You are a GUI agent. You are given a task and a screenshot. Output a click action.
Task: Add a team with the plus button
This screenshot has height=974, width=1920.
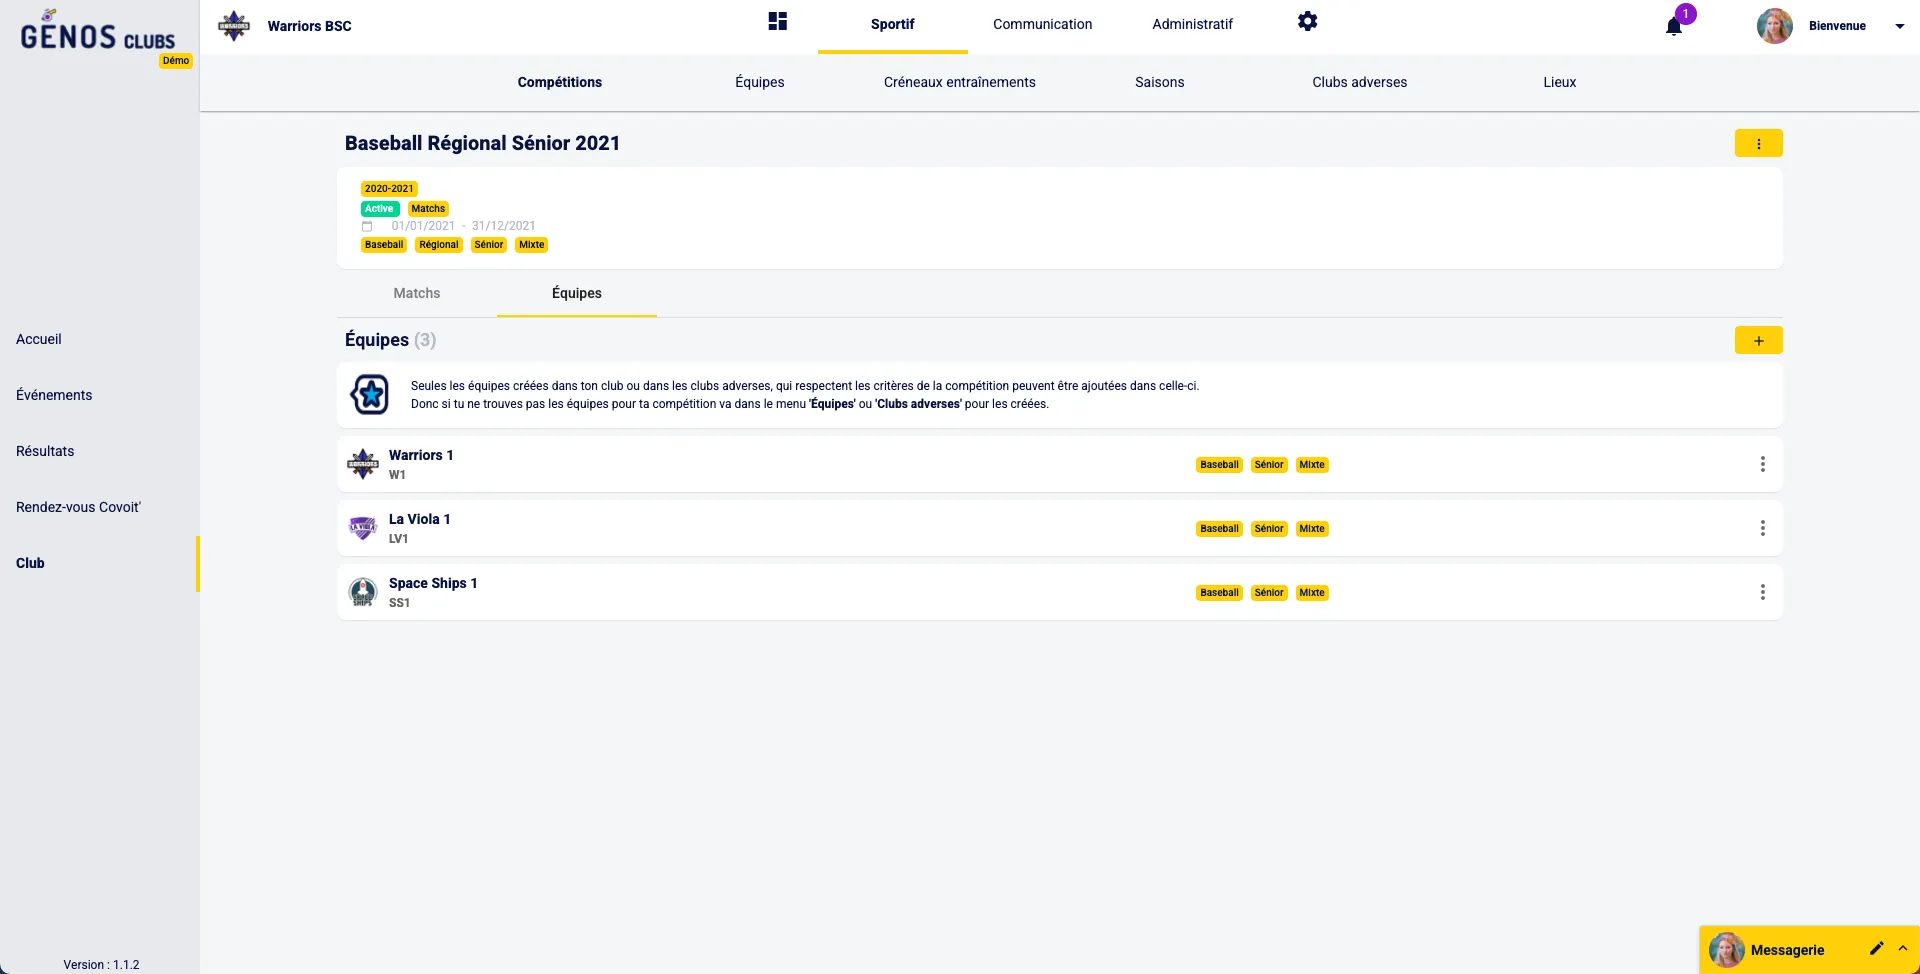(1758, 341)
